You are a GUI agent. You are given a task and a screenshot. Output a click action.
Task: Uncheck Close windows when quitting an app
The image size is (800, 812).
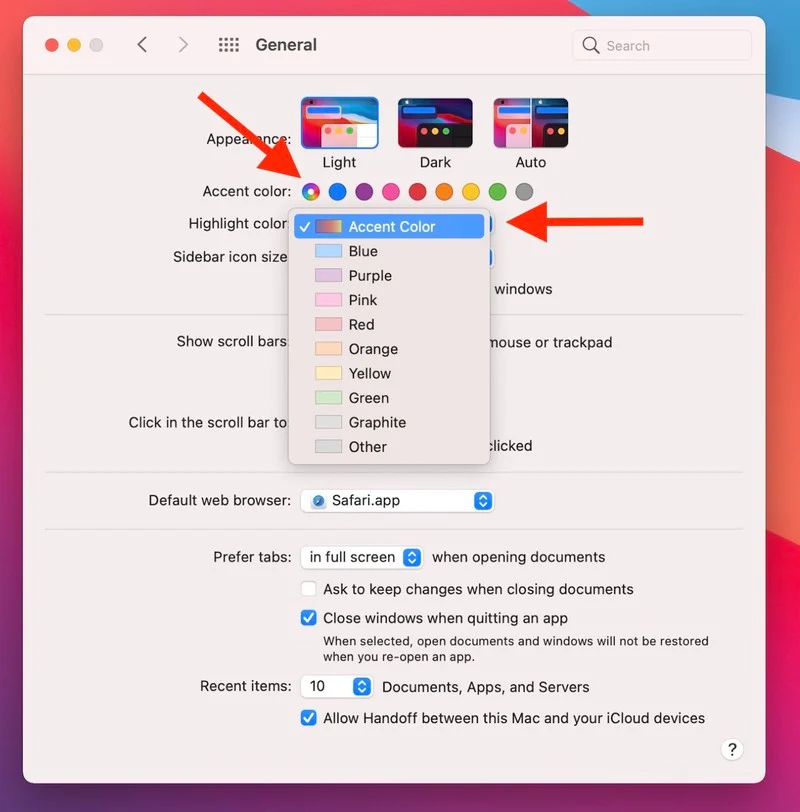309,618
